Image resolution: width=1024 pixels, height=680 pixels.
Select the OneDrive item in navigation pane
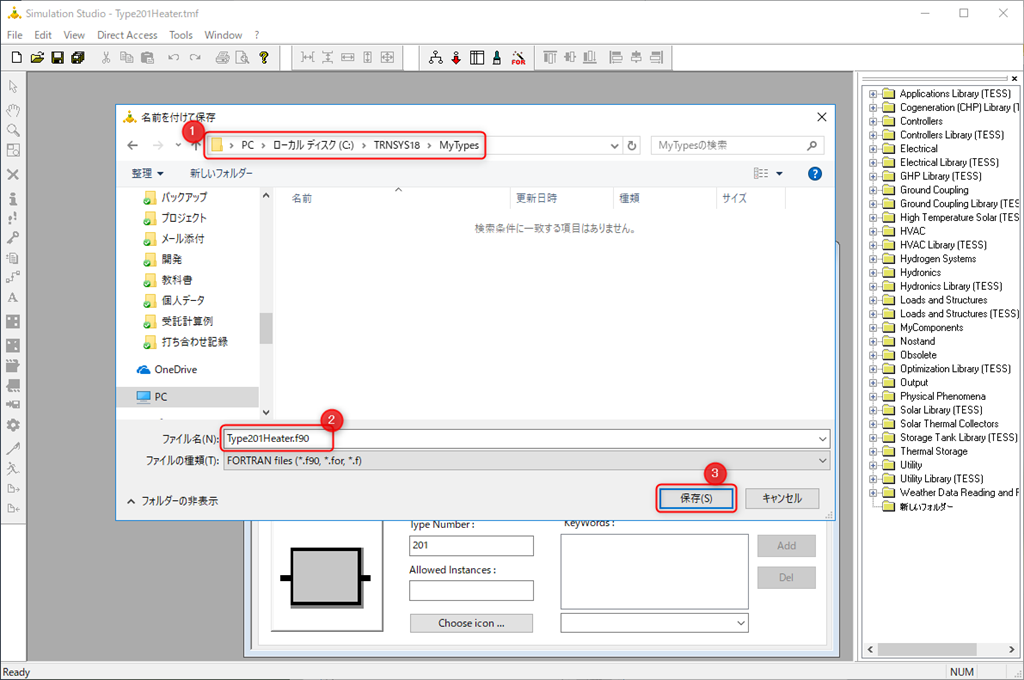point(175,369)
